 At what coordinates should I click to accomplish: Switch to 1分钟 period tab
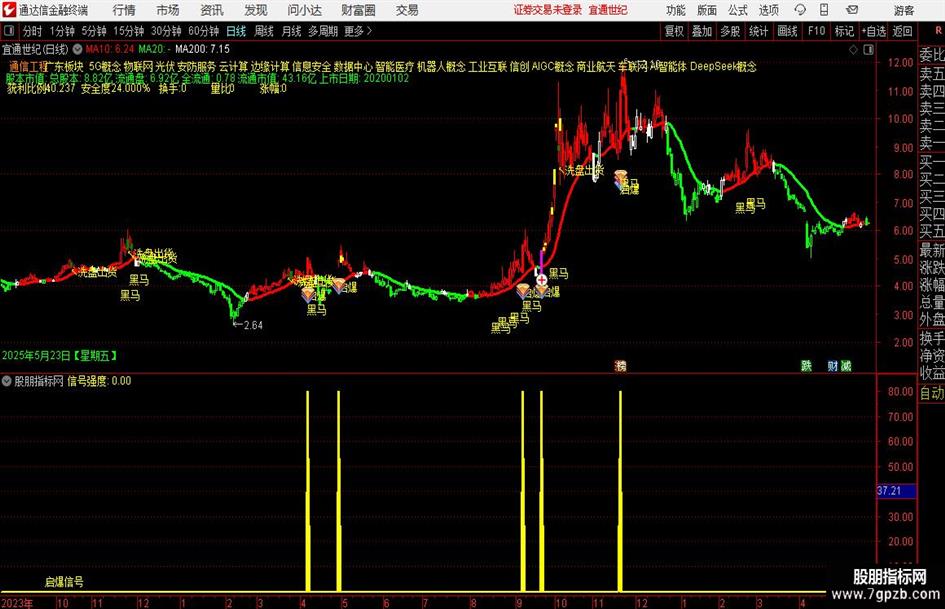[62, 31]
